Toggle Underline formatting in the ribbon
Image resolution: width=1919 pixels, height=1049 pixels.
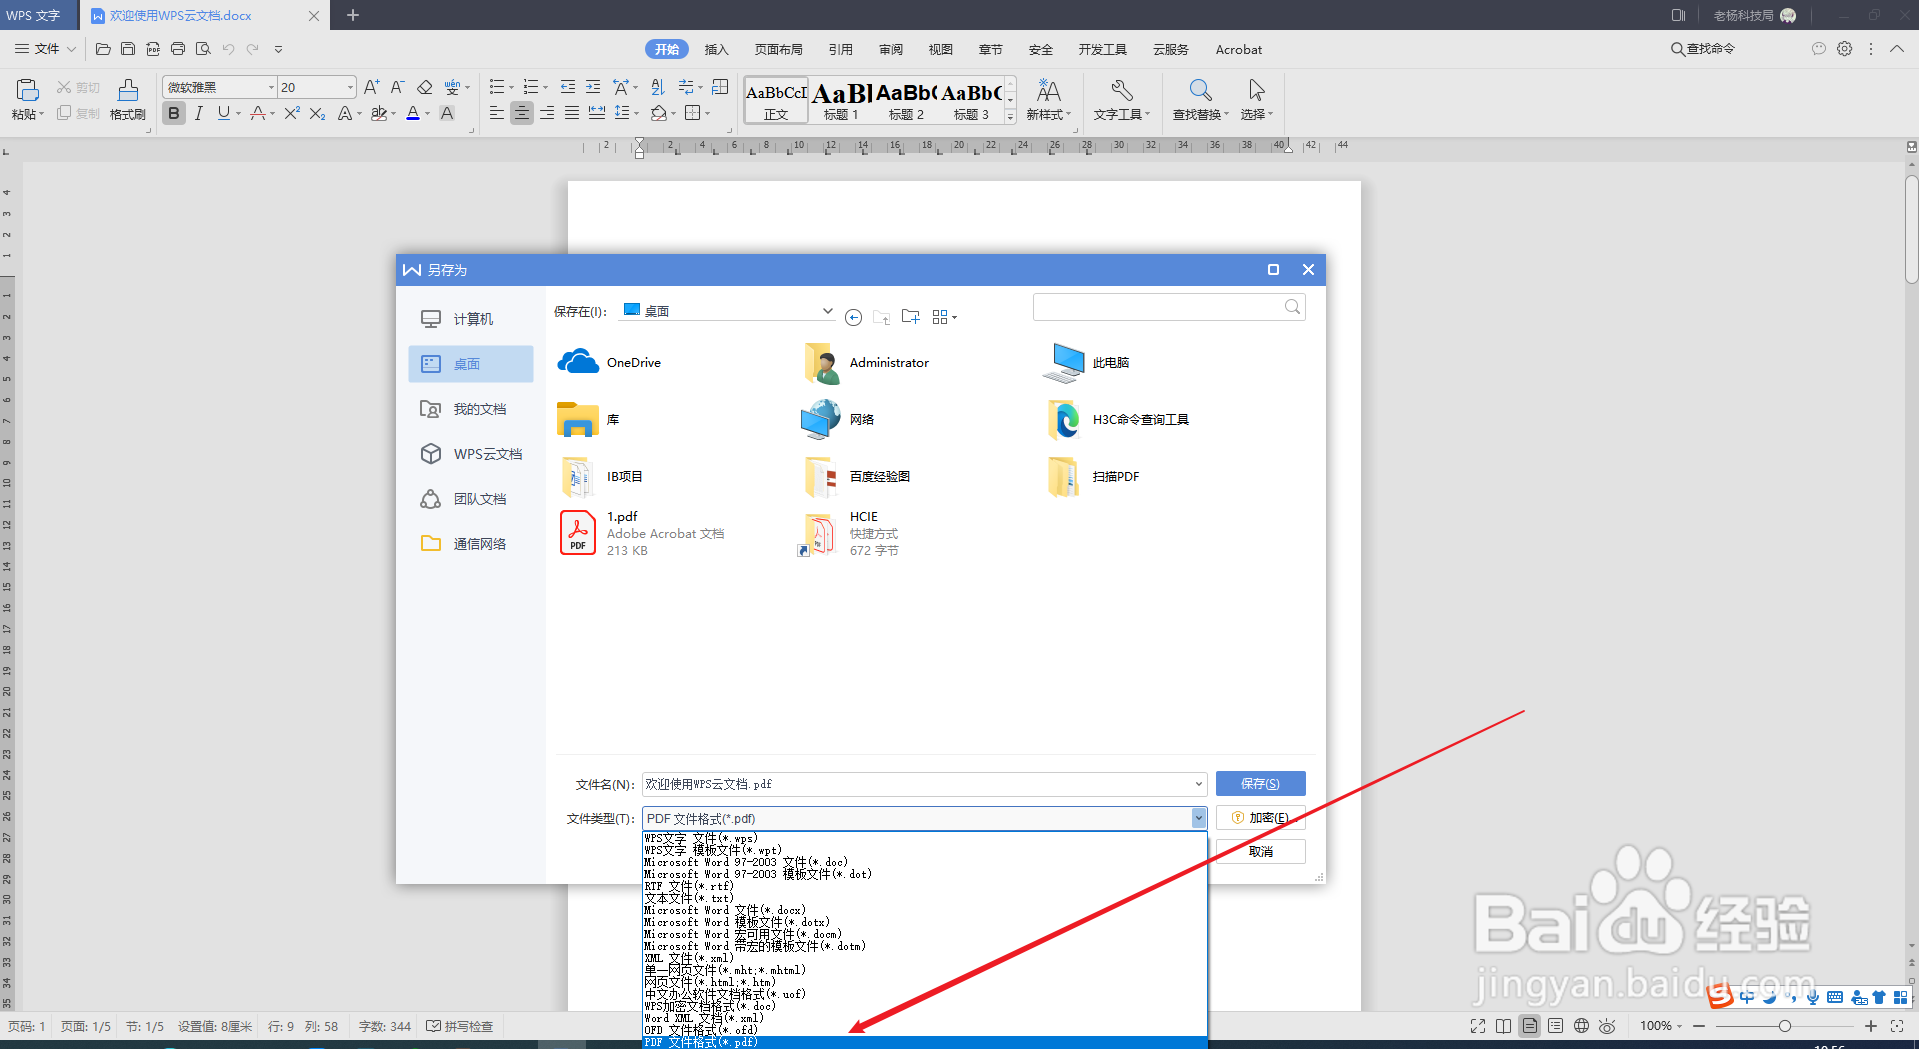point(224,113)
